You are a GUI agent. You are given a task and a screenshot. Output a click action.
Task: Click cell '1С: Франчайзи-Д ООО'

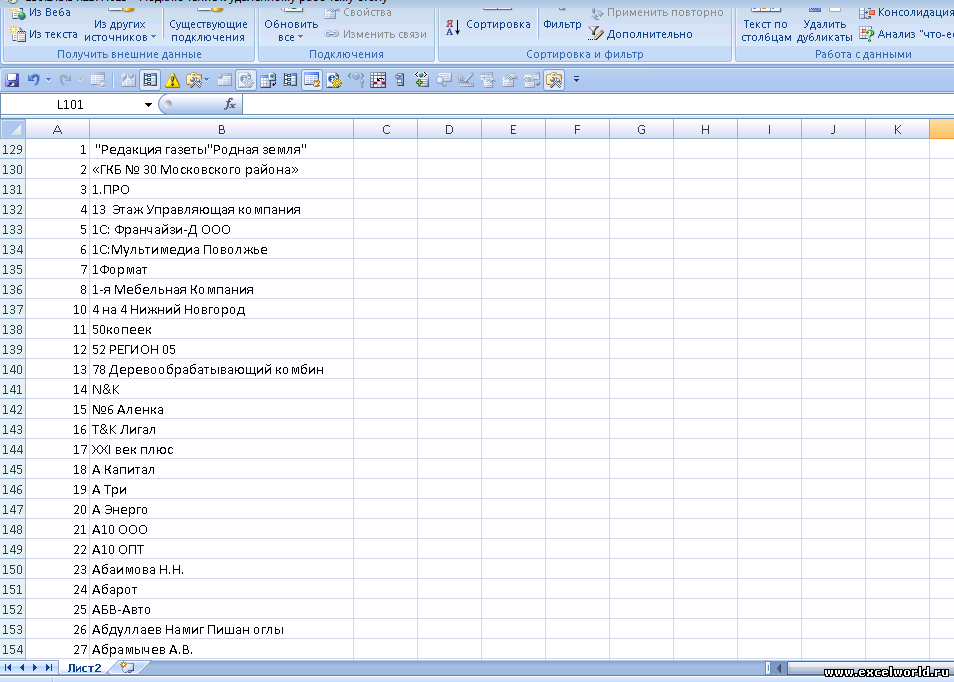coord(221,229)
